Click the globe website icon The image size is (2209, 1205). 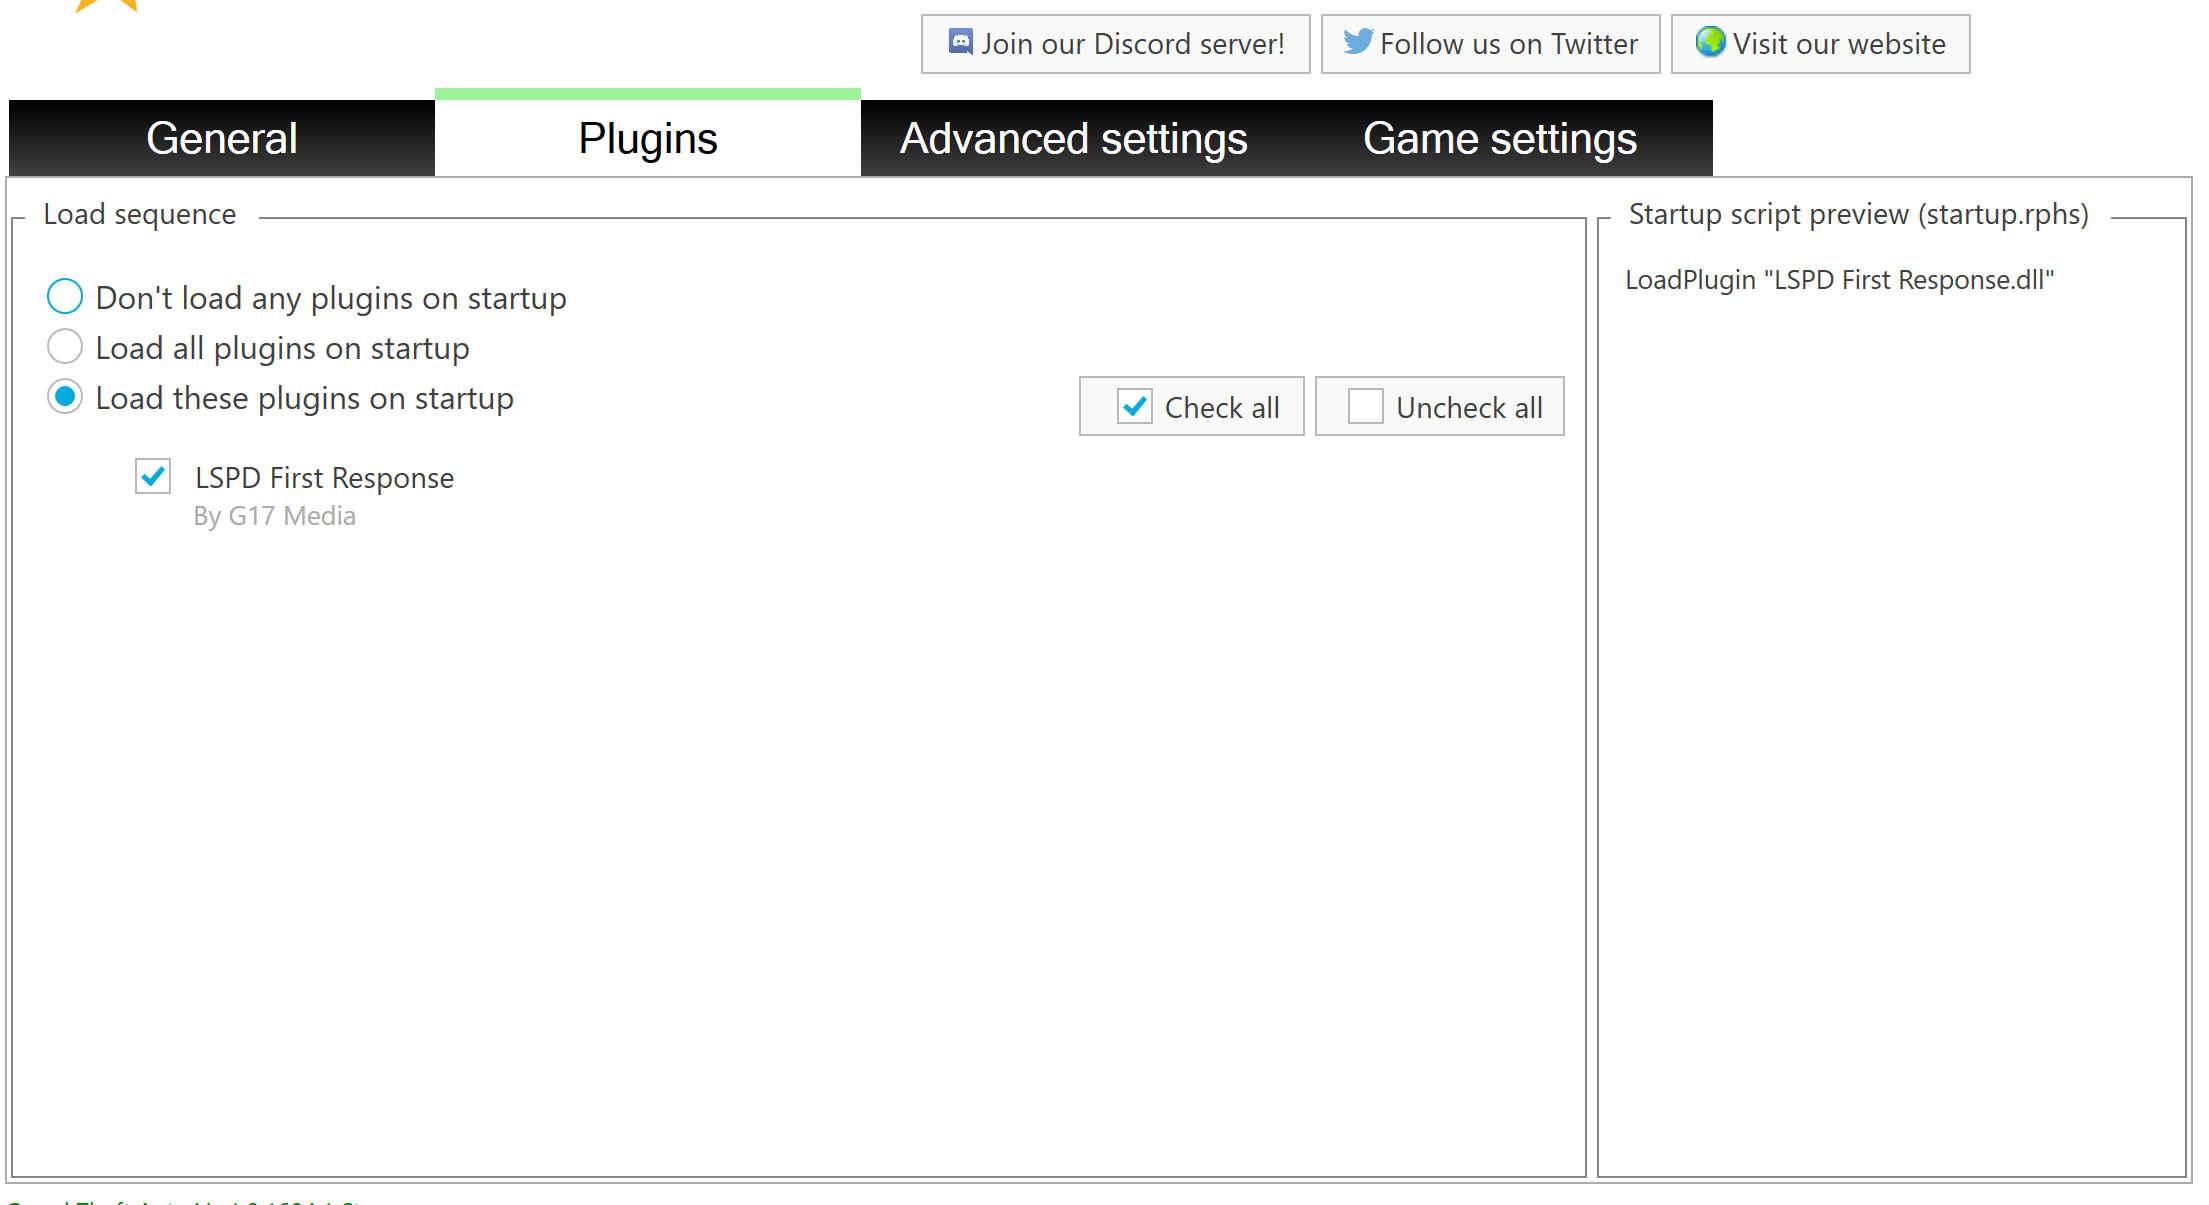(x=1710, y=42)
